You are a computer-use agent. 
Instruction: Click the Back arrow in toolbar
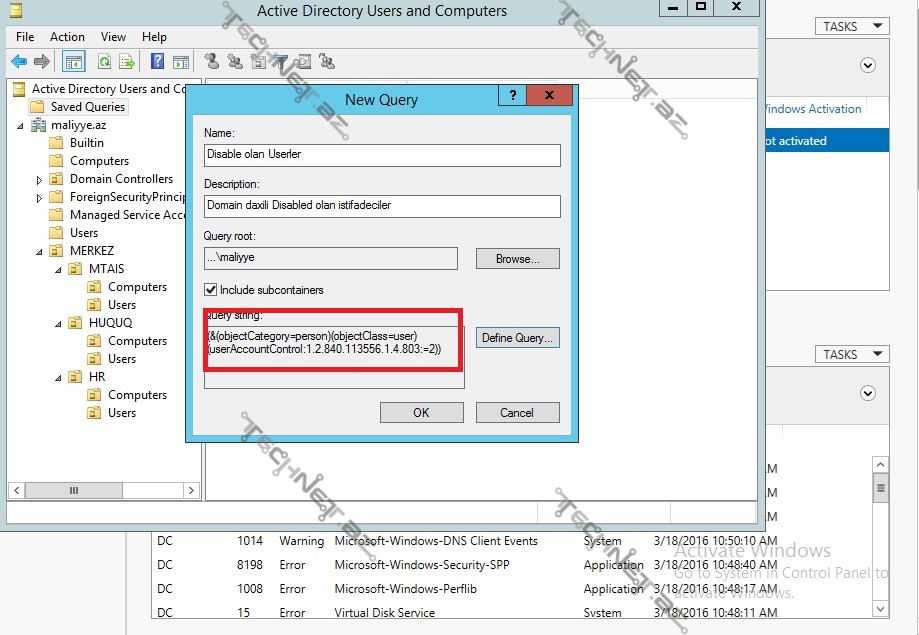point(19,62)
